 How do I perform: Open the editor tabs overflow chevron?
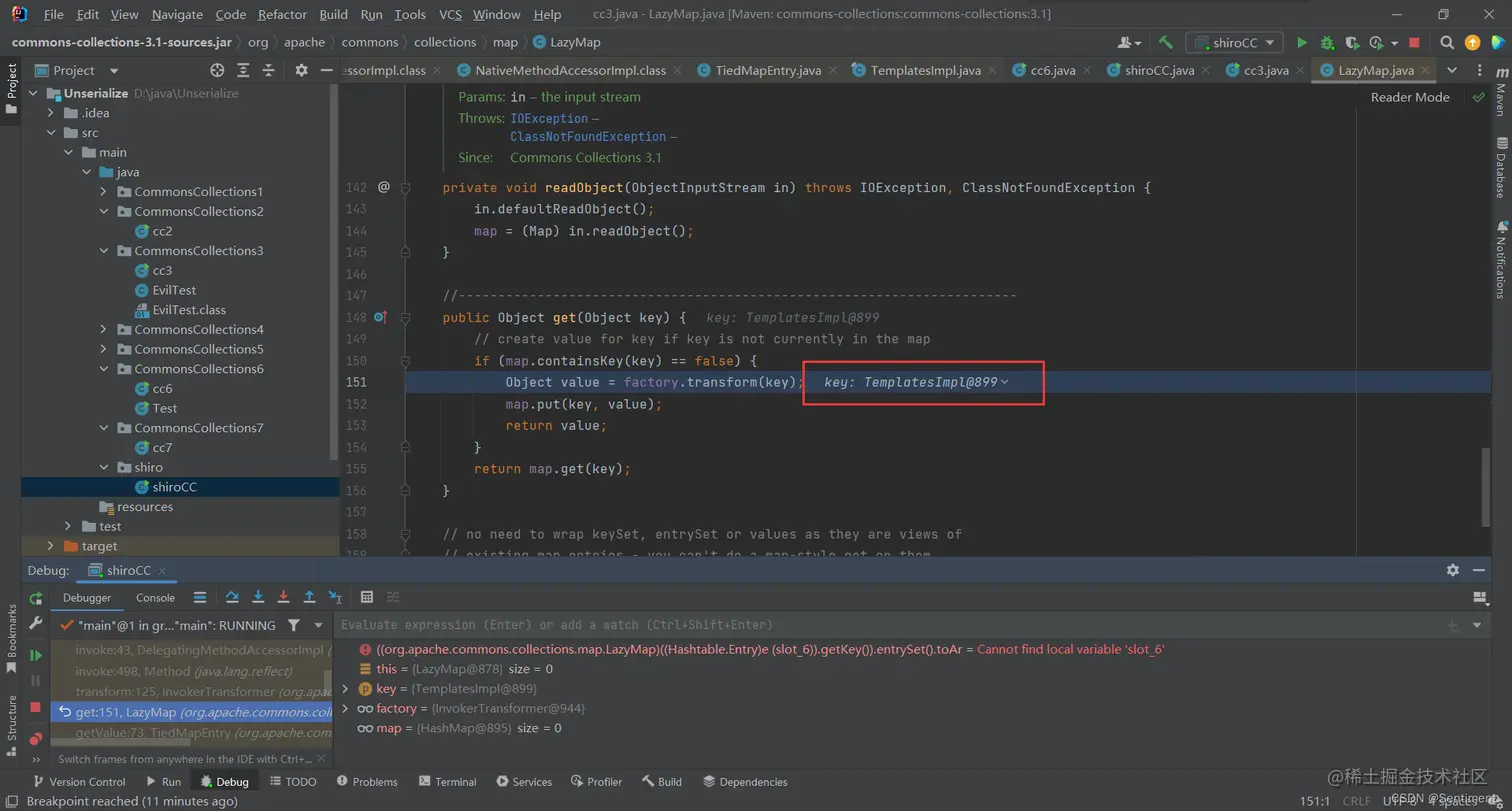click(x=1452, y=70)
